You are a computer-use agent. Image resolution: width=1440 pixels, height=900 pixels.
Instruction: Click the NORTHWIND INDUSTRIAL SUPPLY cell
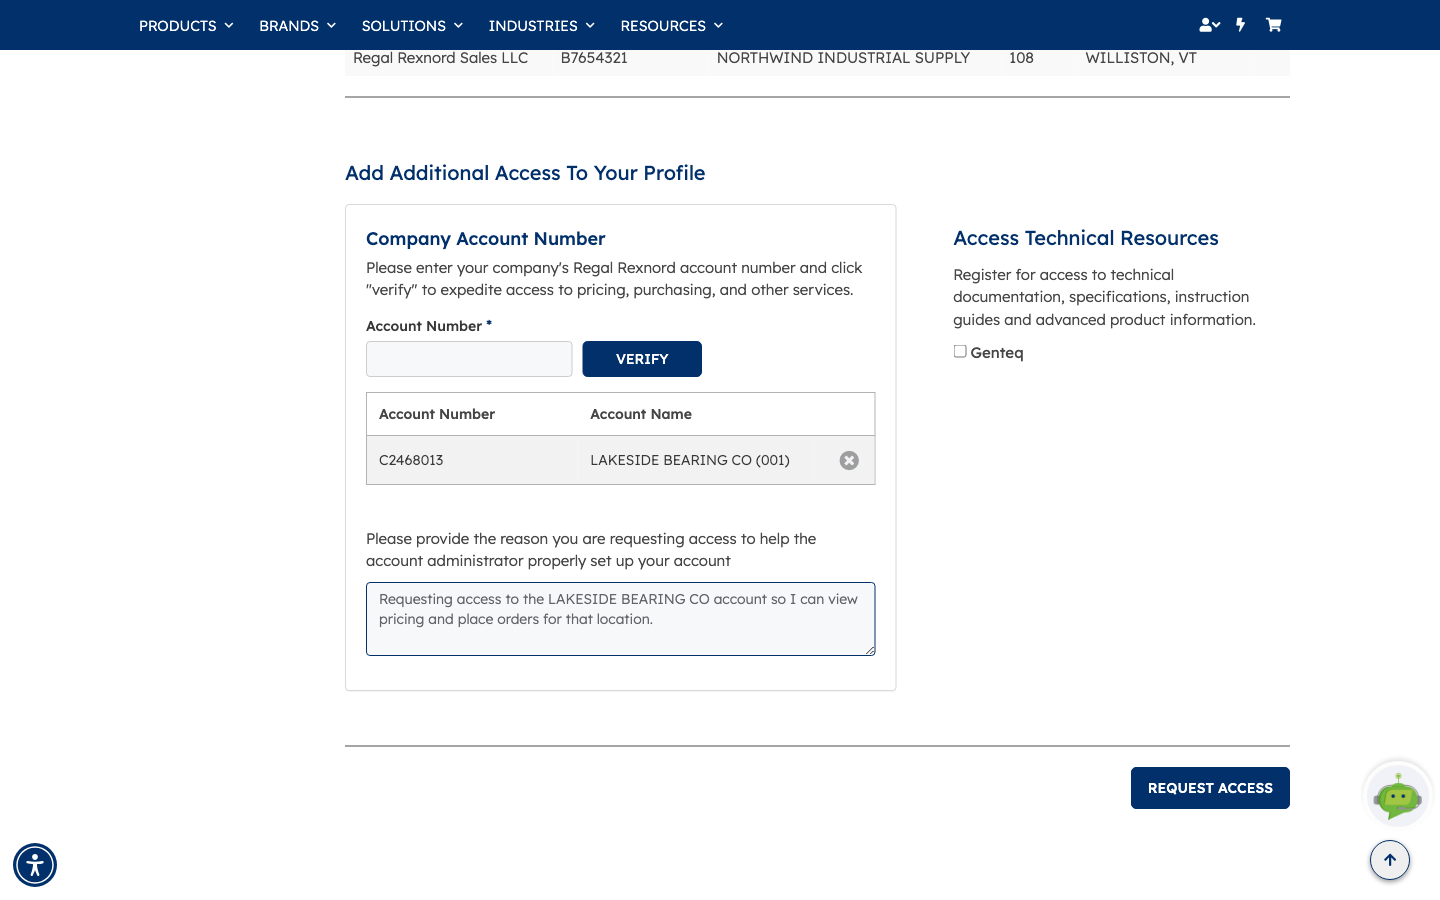tap(843, 58)
